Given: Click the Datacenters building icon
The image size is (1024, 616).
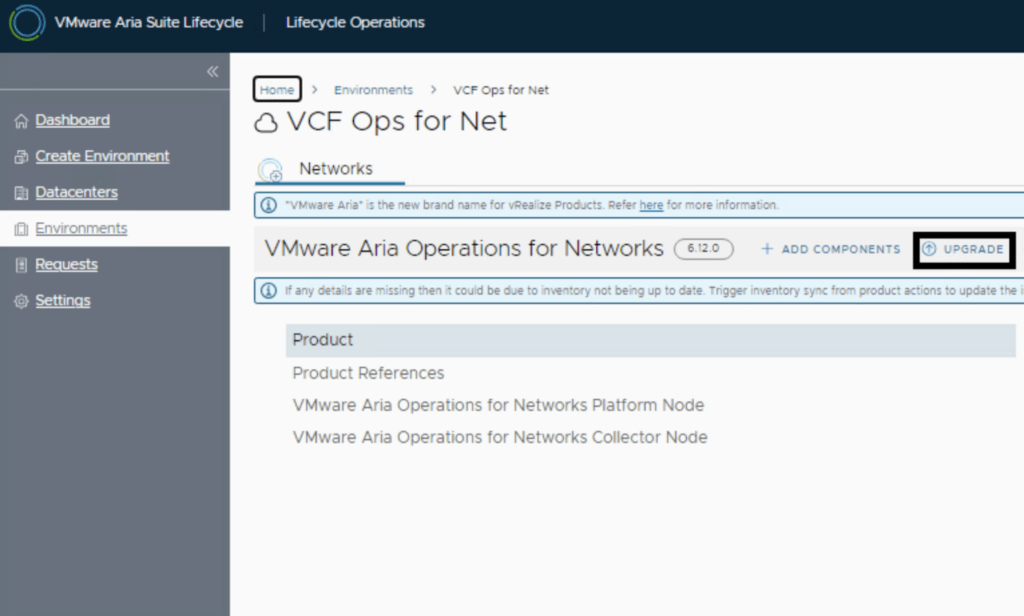Looking at the screenshot, I should [21, 193].
